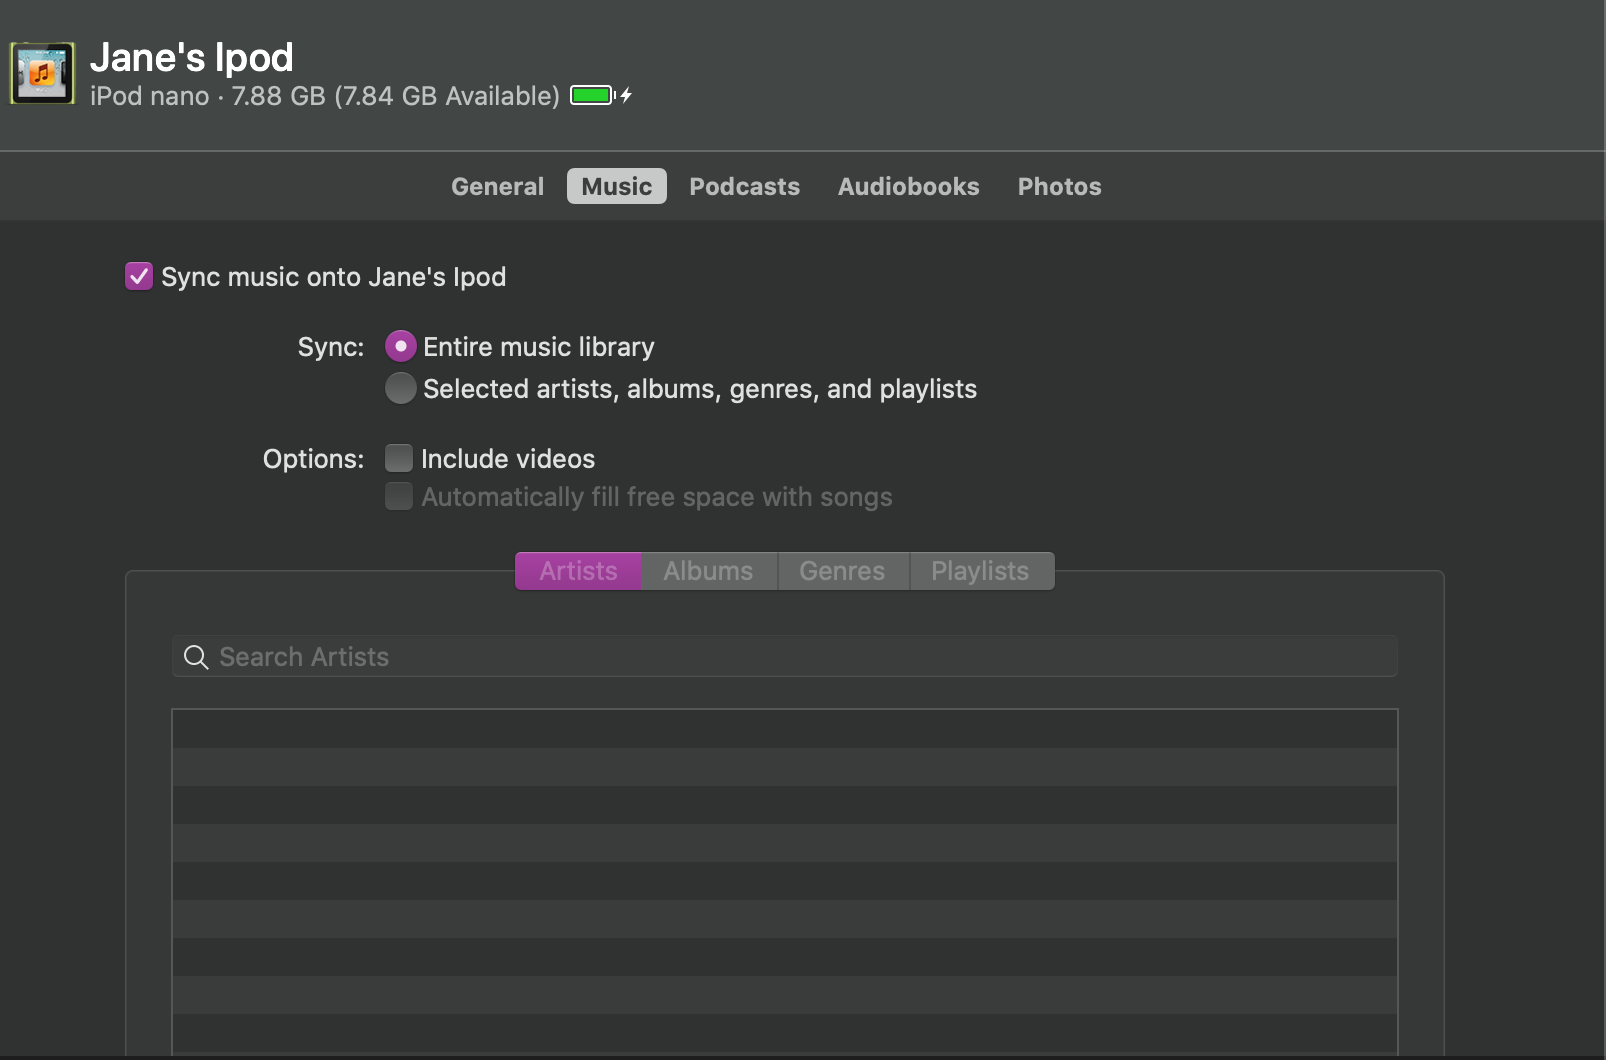Choose Selected artists, albums, genres, and playlists
The image size is (1606, 1060).
click(401, 388)
